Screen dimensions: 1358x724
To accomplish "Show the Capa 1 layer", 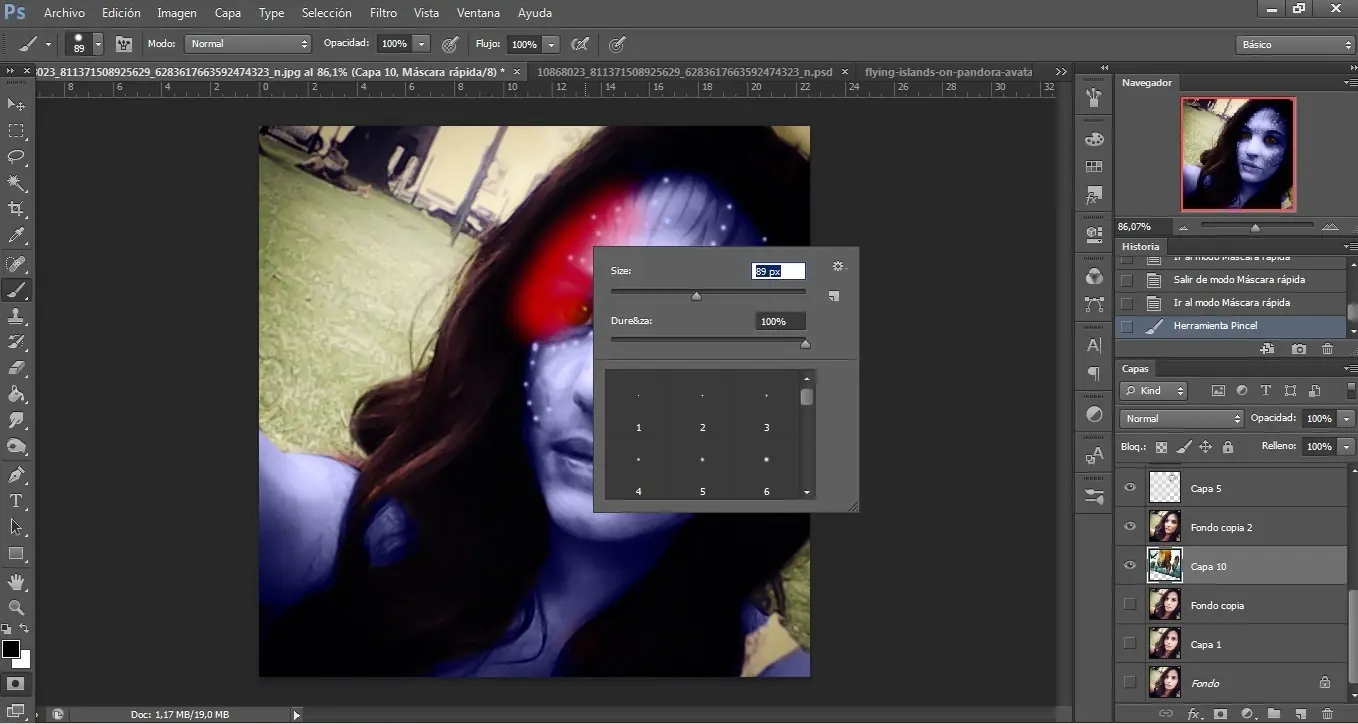I will click(1130, 643).
